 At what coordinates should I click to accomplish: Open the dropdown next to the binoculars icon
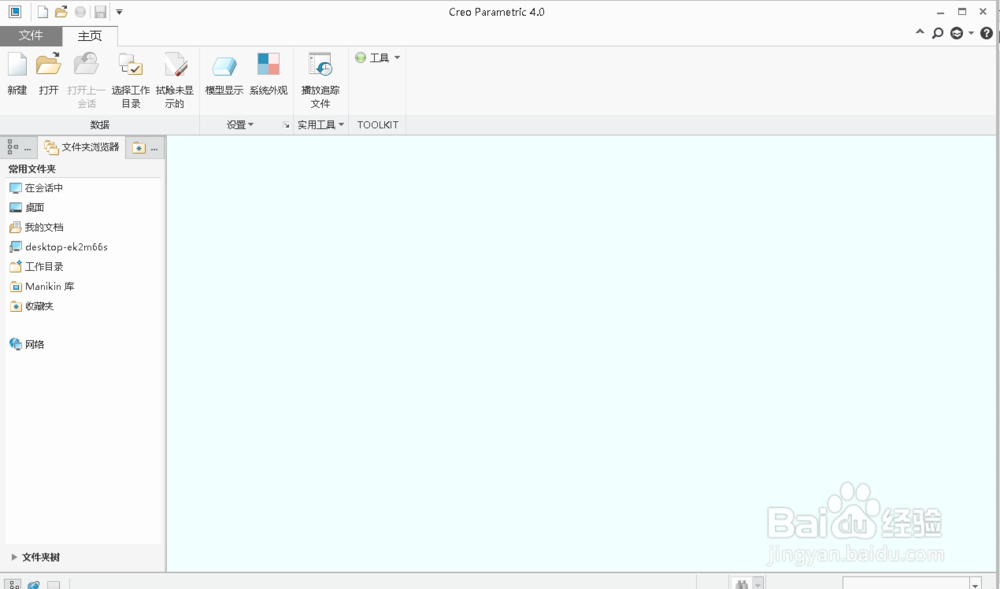[758, 584]
